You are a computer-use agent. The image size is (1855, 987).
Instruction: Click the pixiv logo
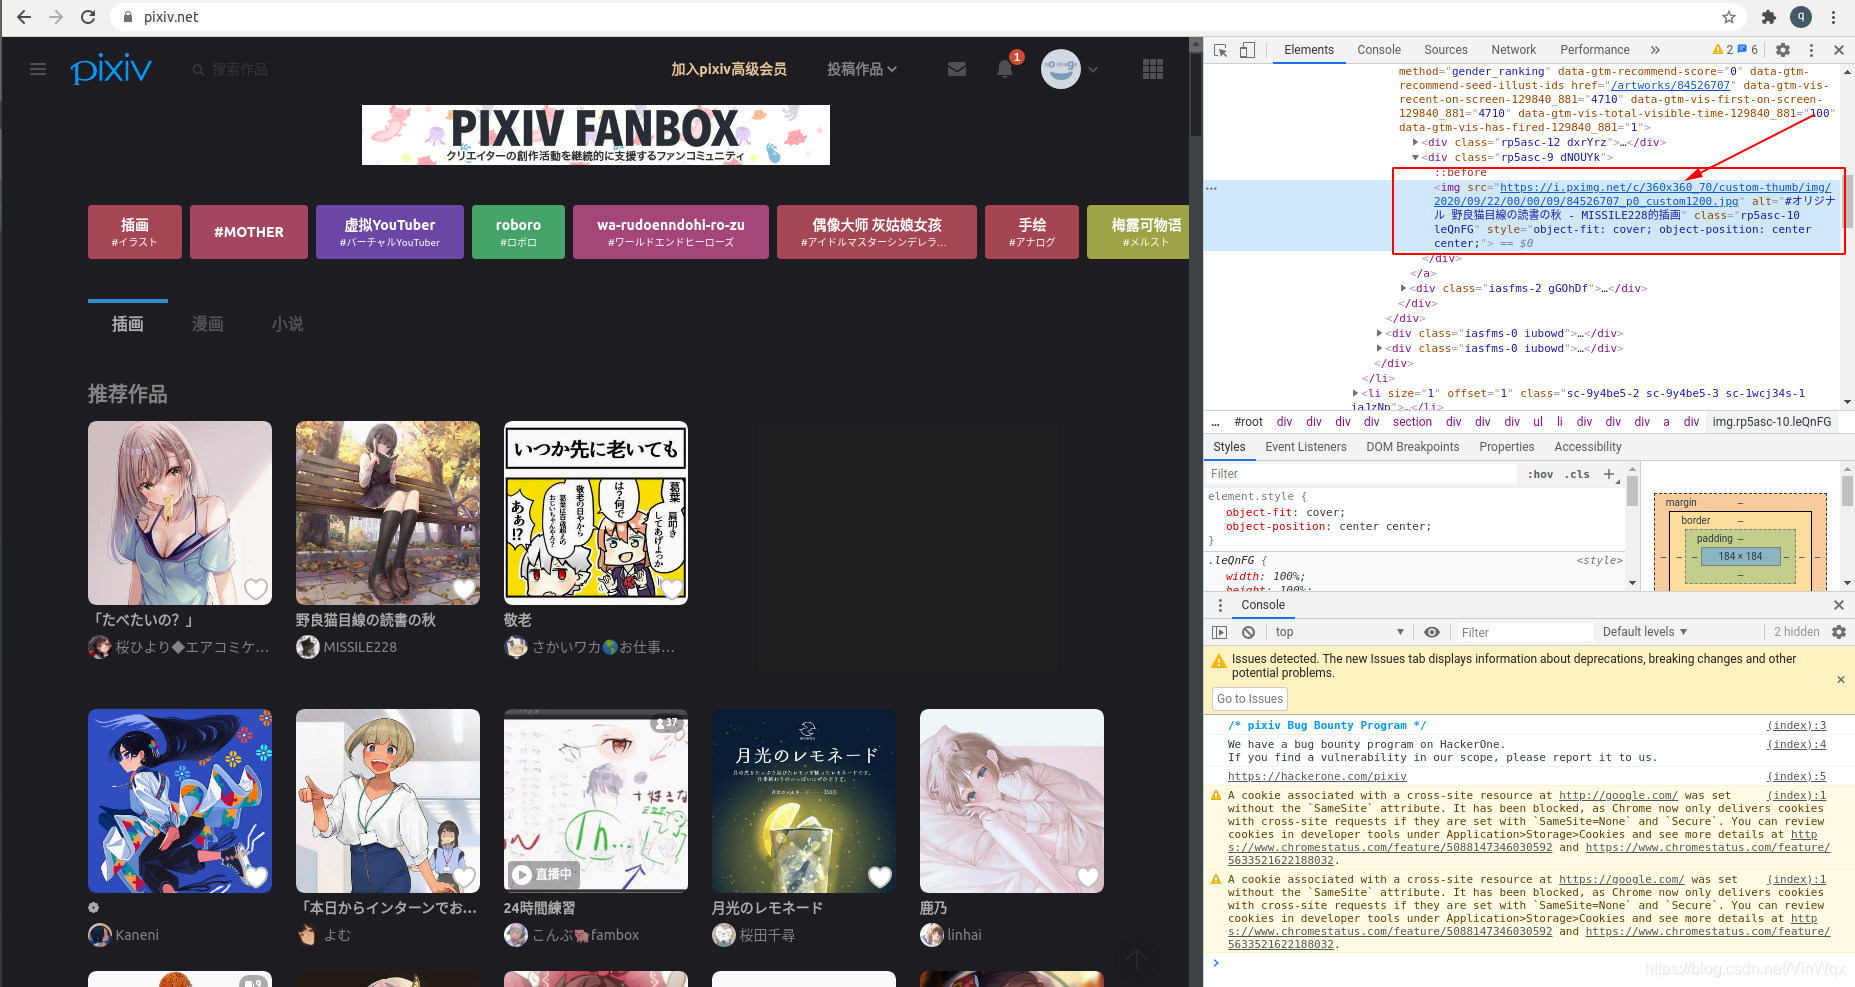pyautogui.click(x=111, y=69)
